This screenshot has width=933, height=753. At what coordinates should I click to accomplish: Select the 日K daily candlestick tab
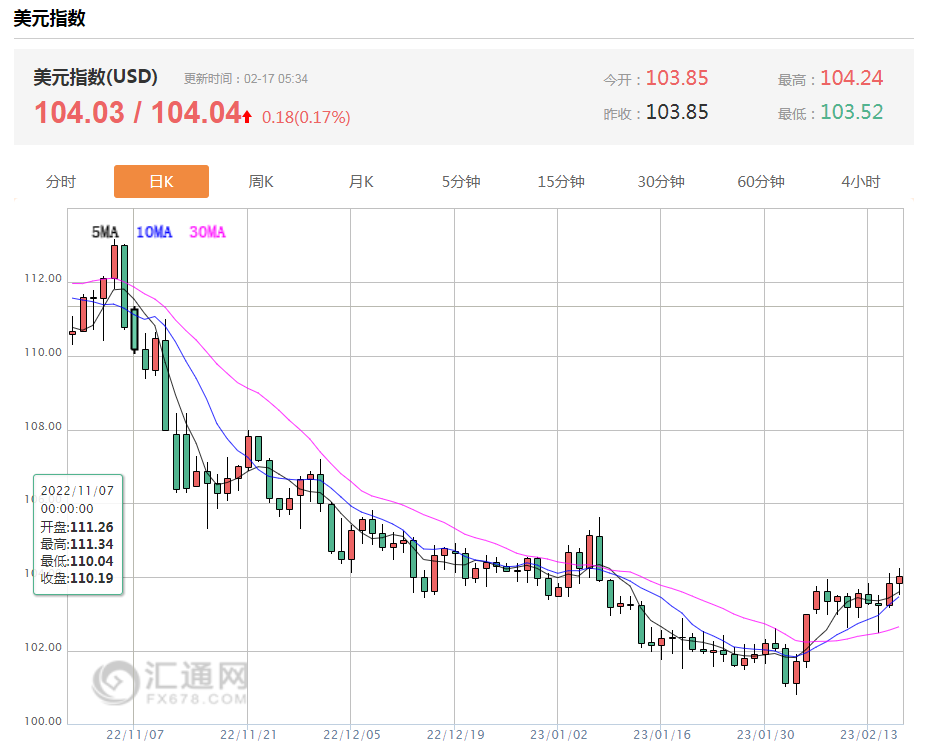click(x=161, y=182)
